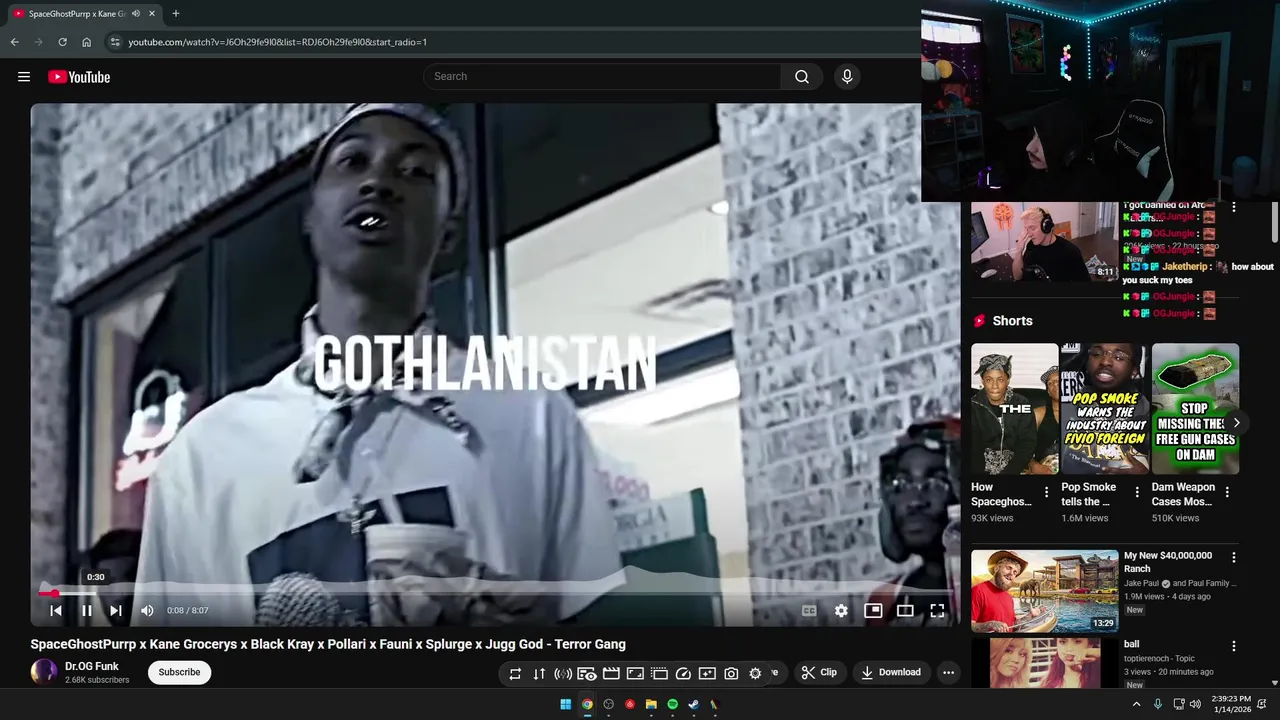Open the 'How Spaceghos...' short thumbnail

tap(1014, 409)
